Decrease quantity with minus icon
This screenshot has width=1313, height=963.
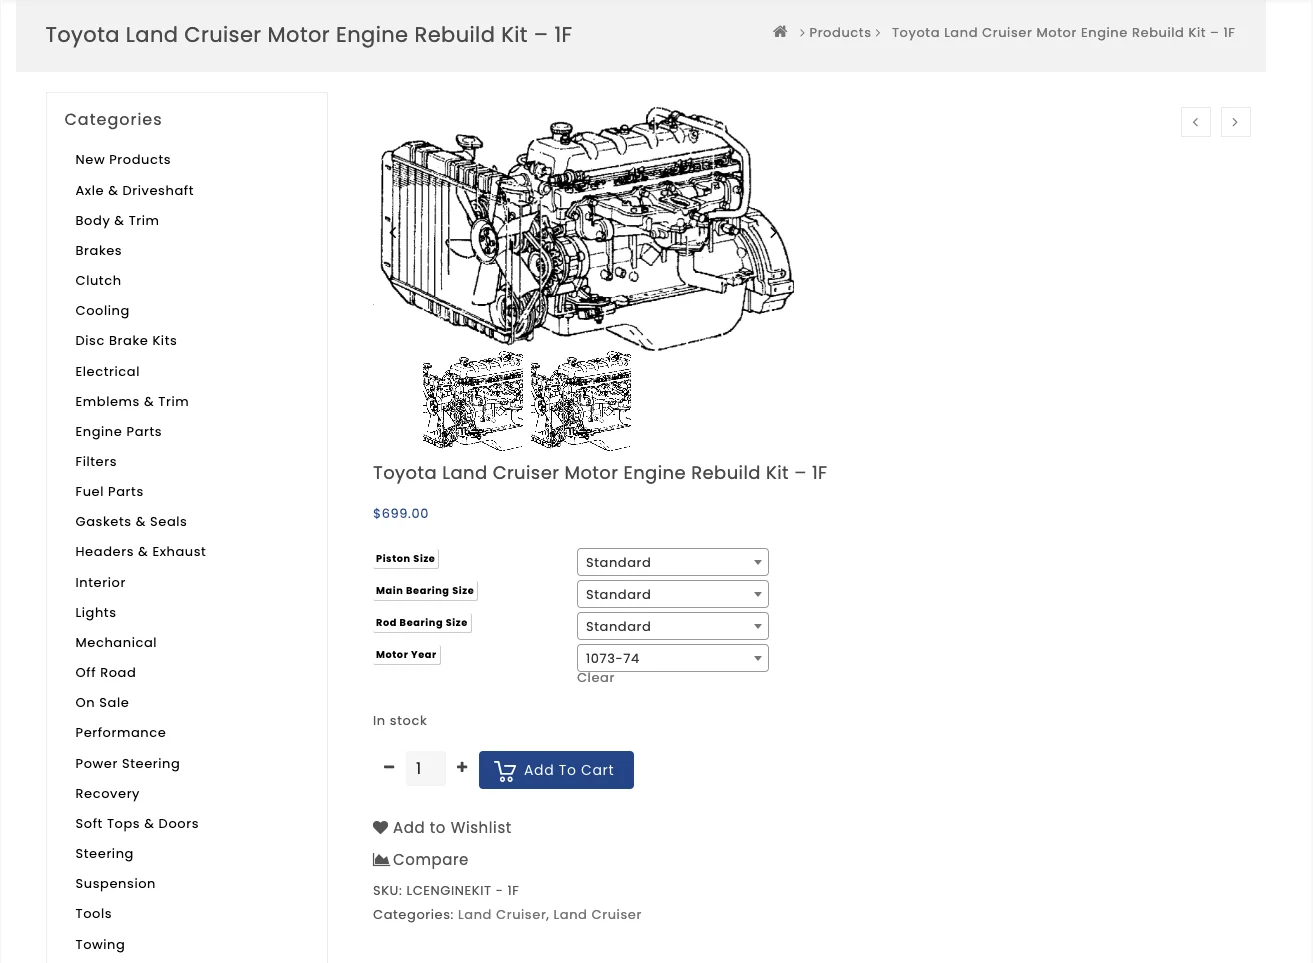(389, 767)
